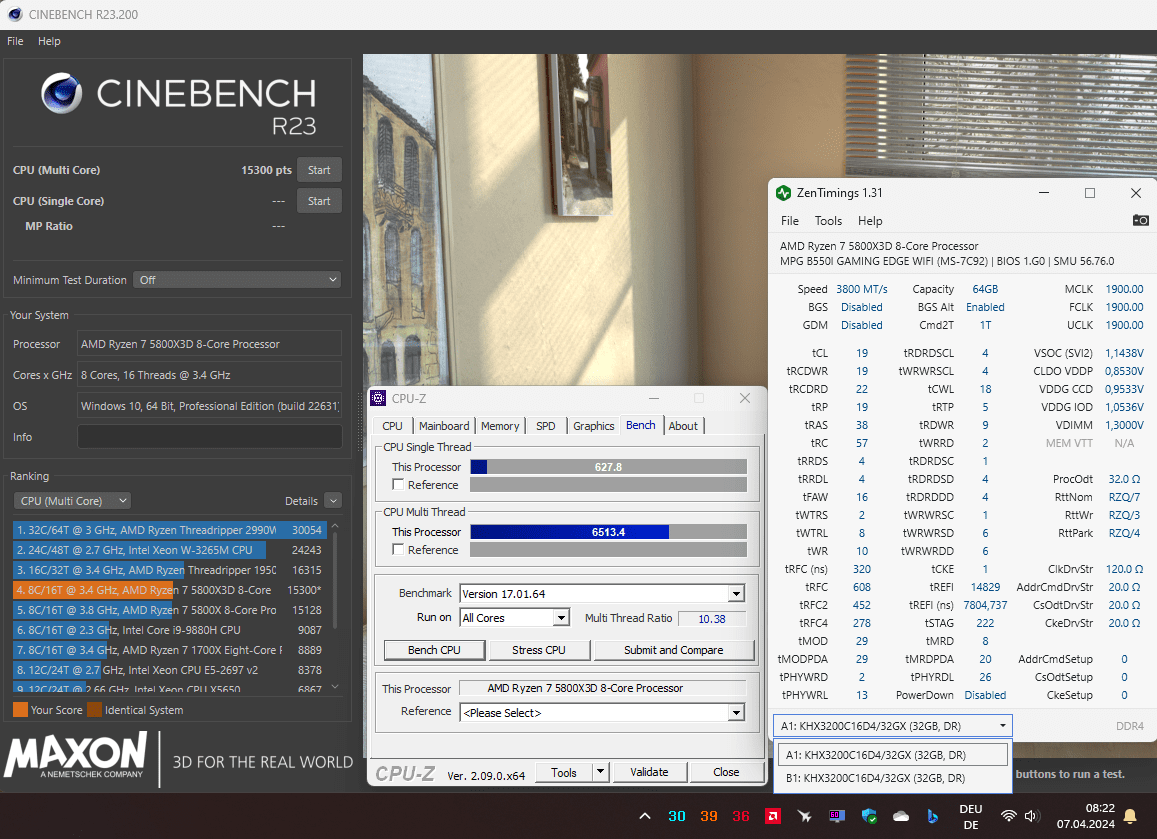1157x839 pixels.
Task: Switch to CPU-Z SPD tab
Action: (545, 426)
